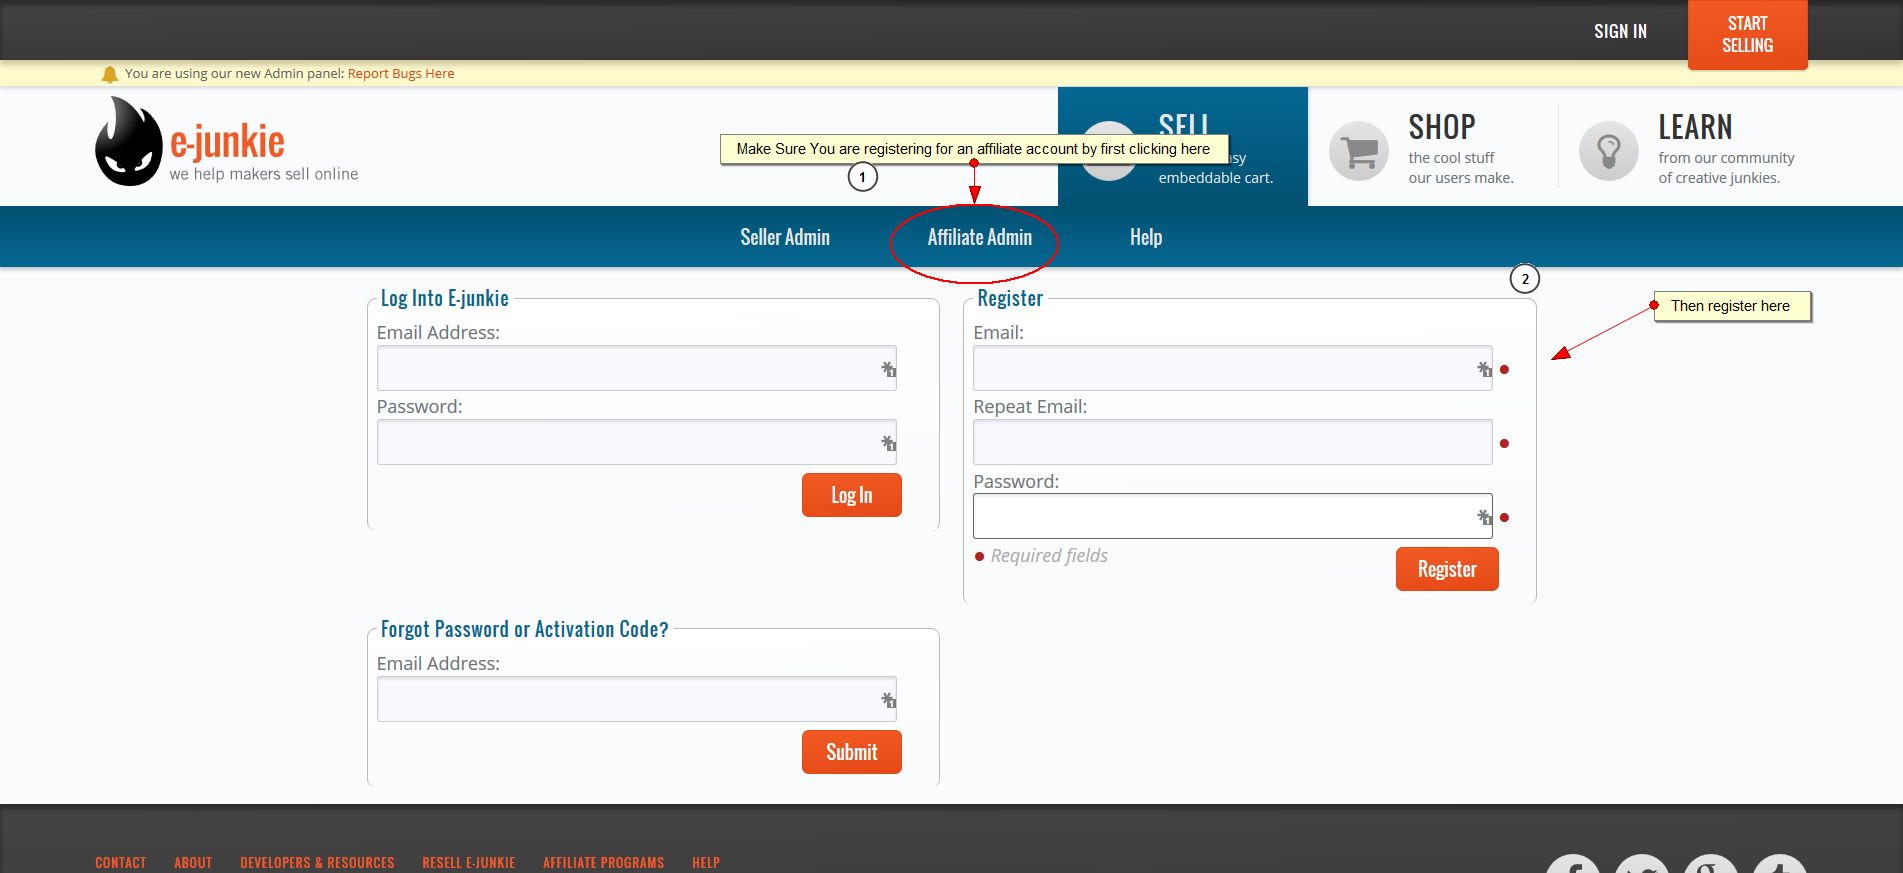This screenshot has width=1903, height=873.
Task: Open the ABOUT footer link
Action: [193, 862]
